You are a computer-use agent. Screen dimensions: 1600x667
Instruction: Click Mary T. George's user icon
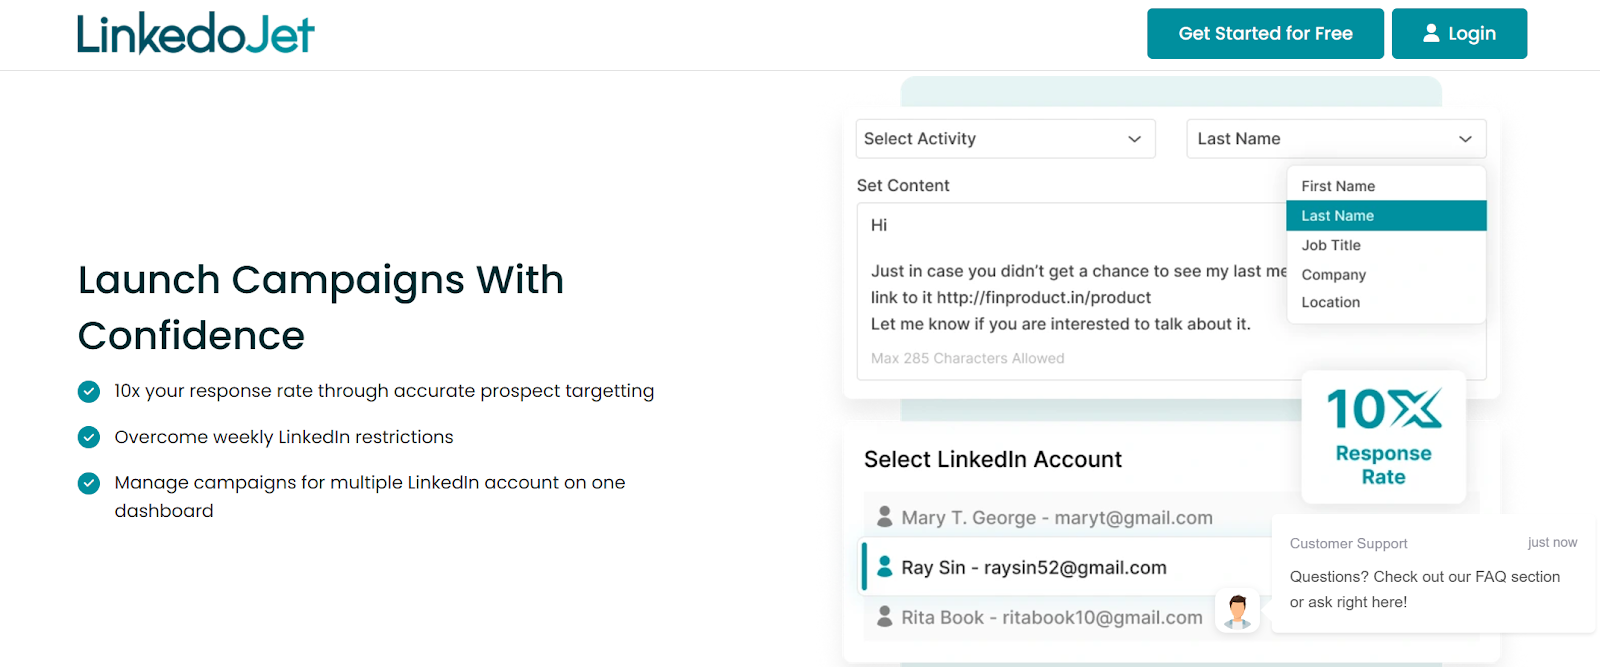point(885,517)
